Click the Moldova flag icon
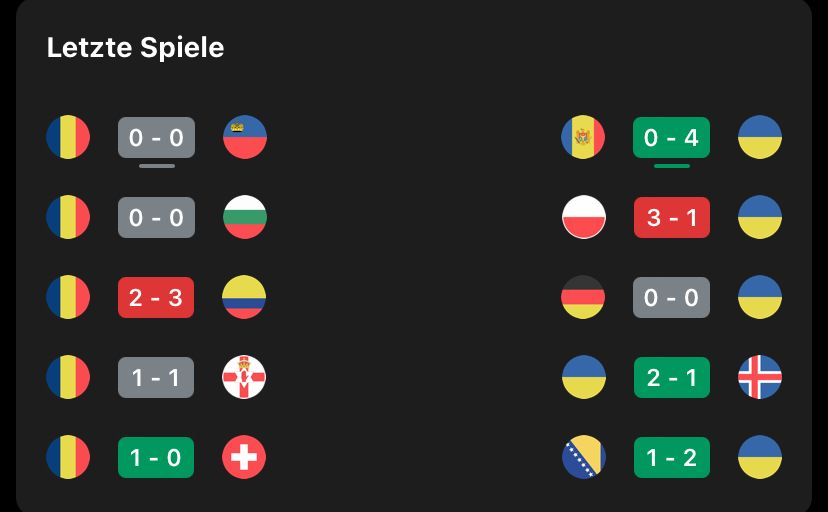Screen dimensions: 828x512 point(584,138)
